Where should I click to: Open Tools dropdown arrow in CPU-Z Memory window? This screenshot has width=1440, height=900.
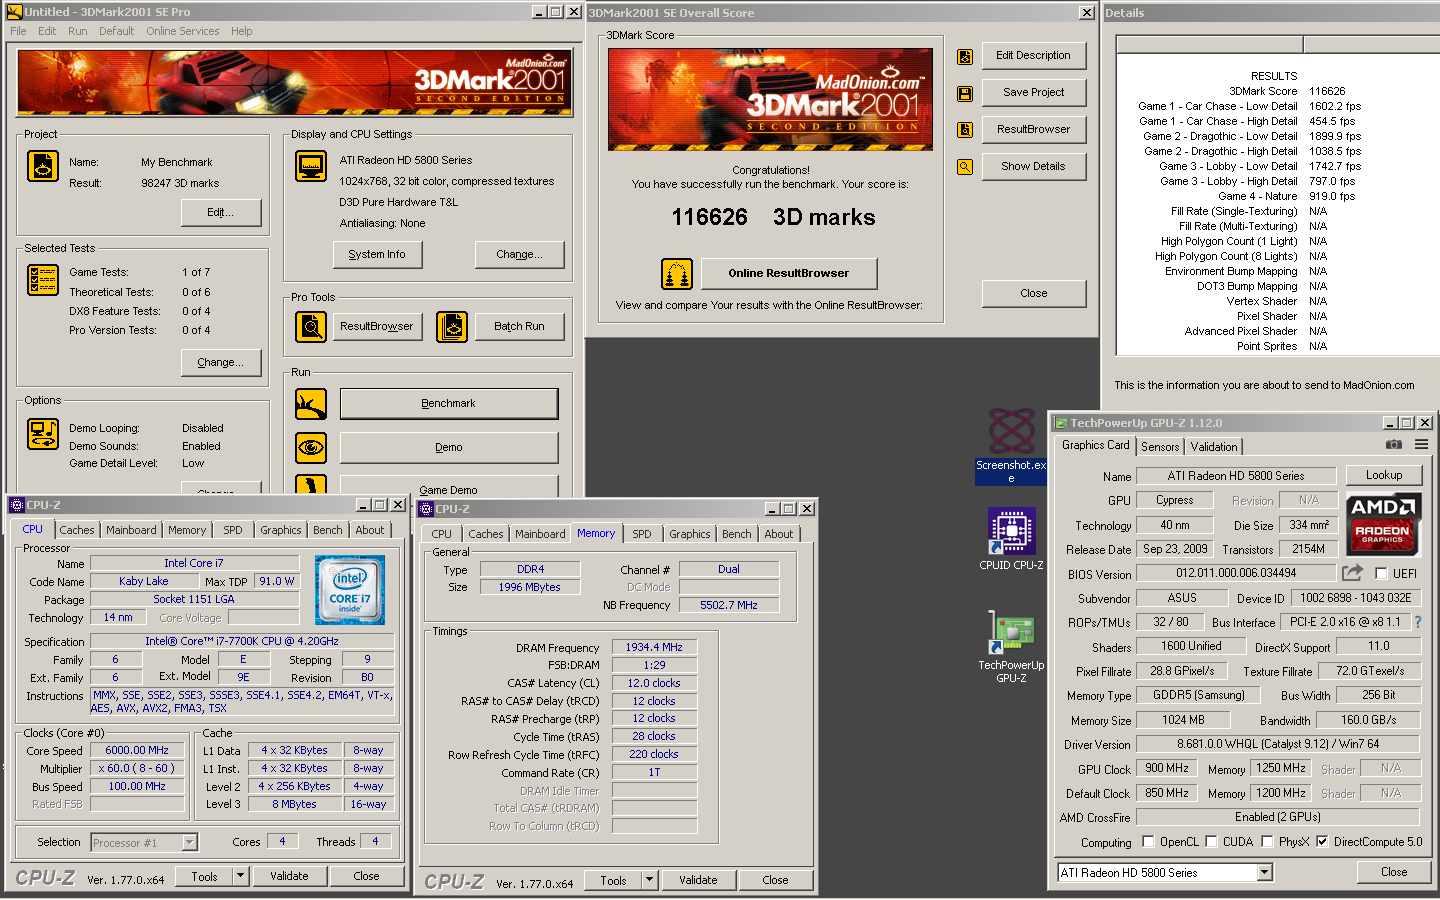pyautogui.click(x=649, y=880)
